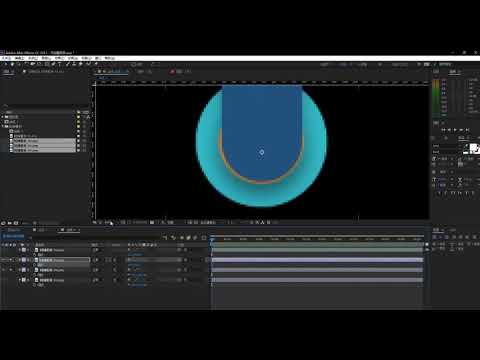Screen dimensions: 480x360
Task: Collapse the second timeline layer's properties
Action: tap(19, 260)
